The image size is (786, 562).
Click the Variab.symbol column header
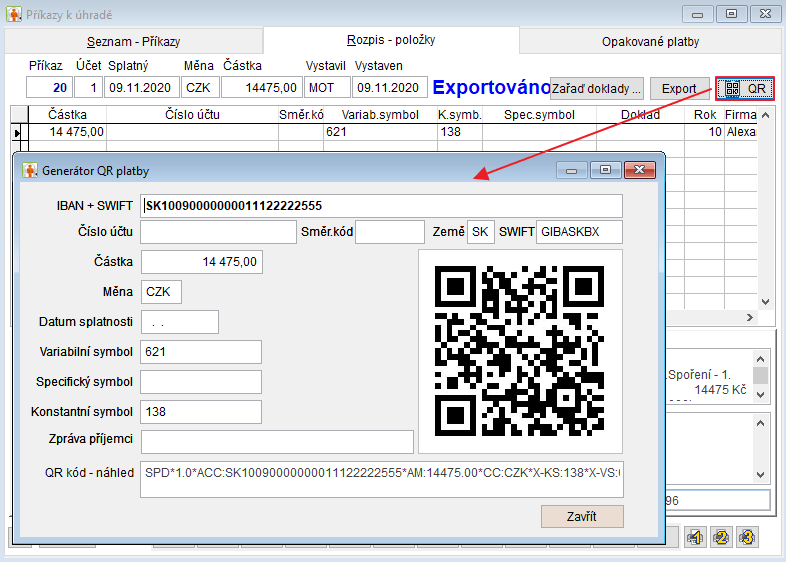click(x=380, y=115)
